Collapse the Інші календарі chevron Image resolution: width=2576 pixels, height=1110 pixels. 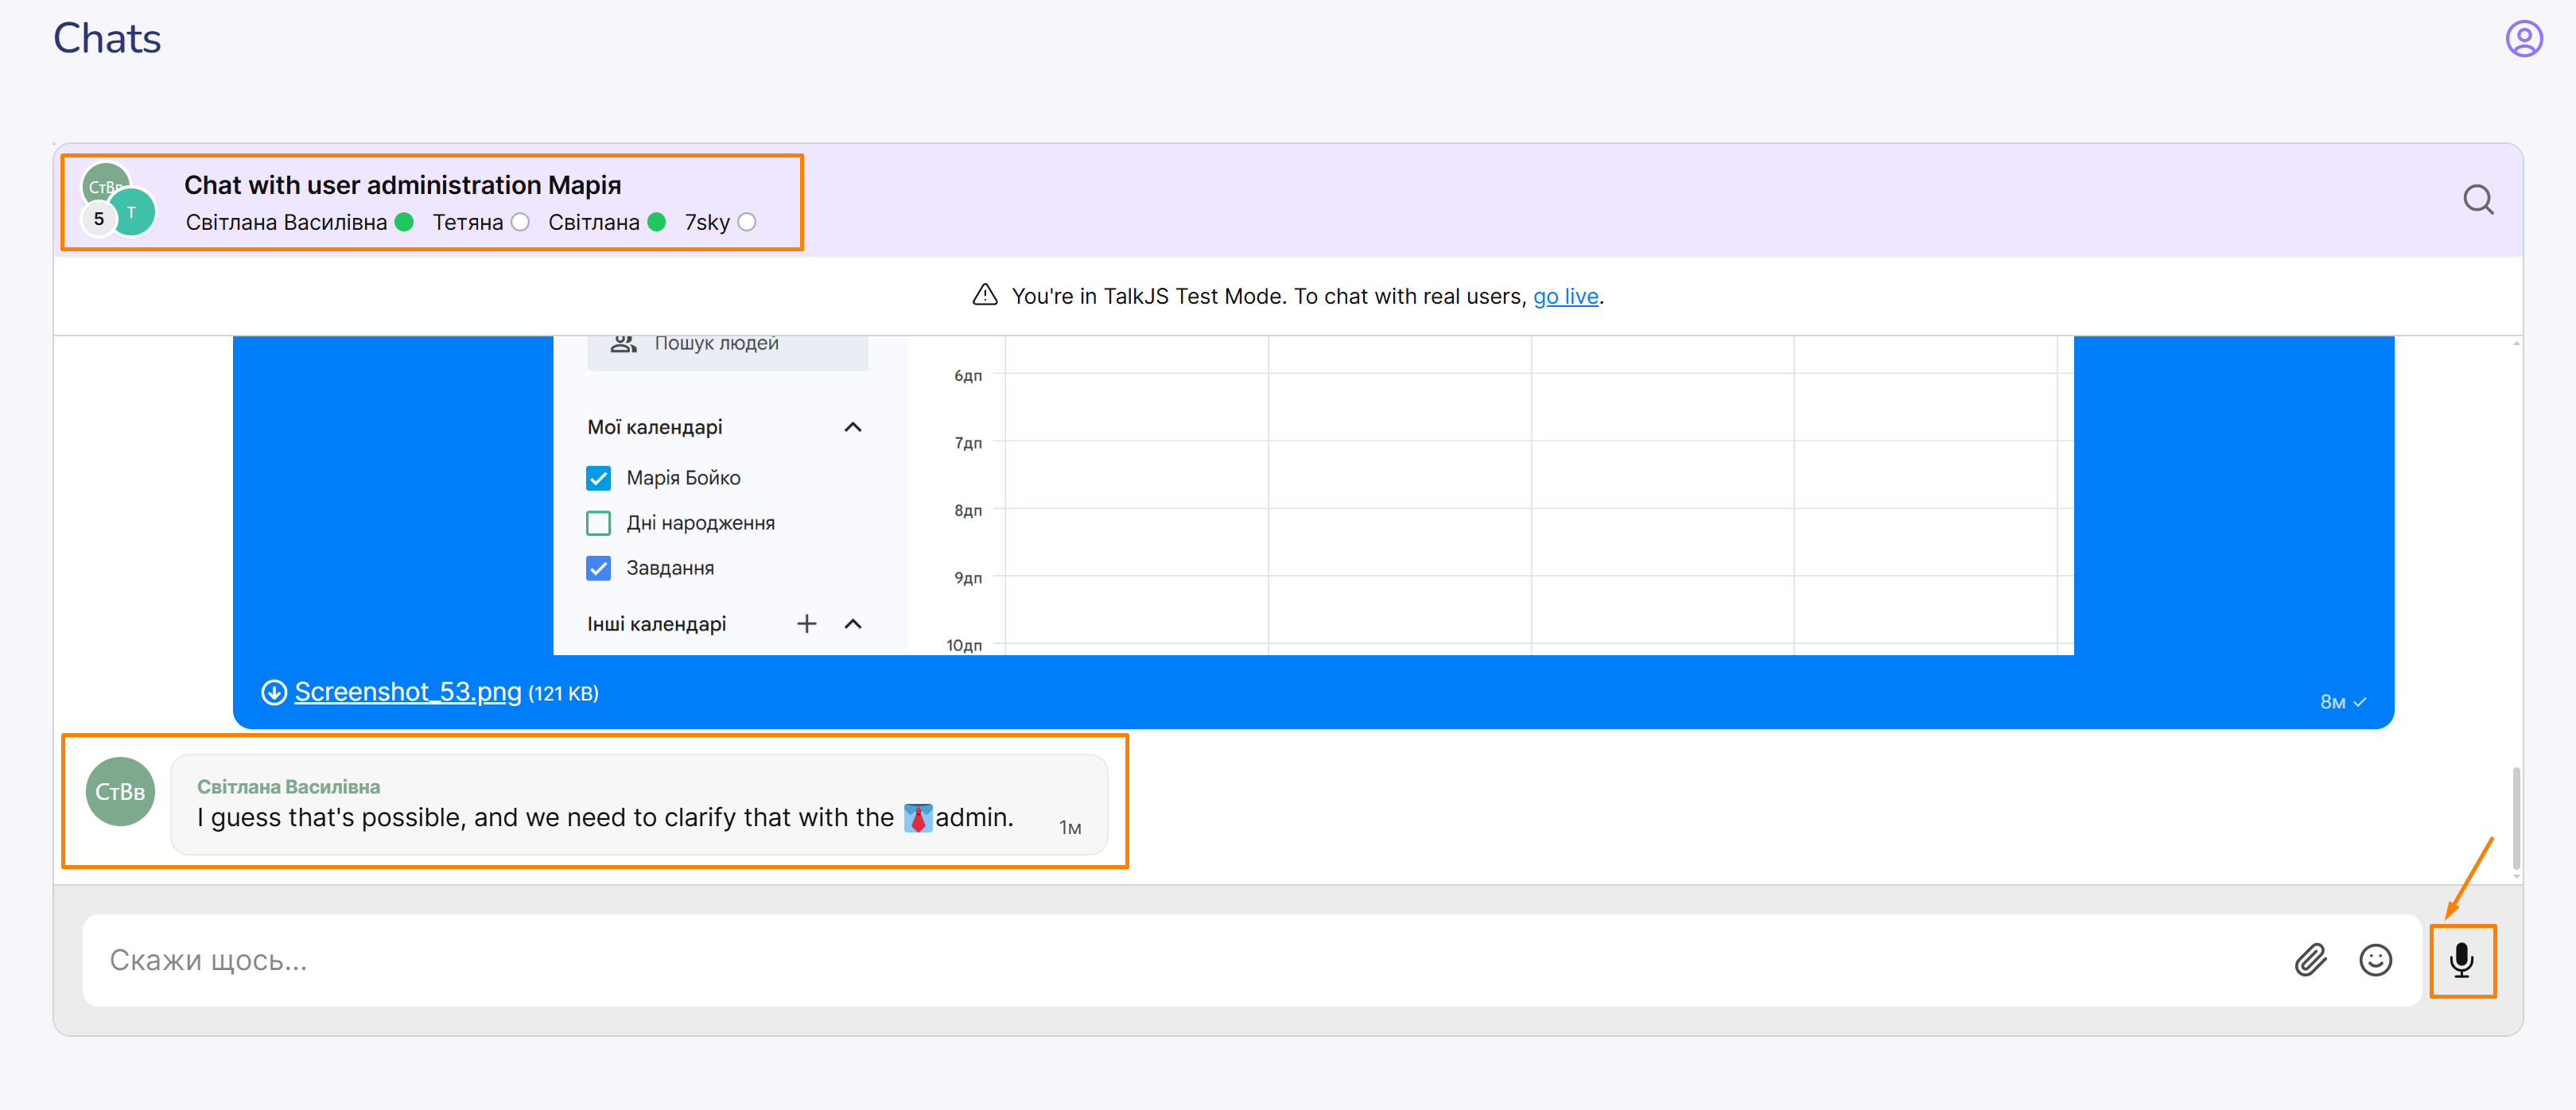pos(852,624)
